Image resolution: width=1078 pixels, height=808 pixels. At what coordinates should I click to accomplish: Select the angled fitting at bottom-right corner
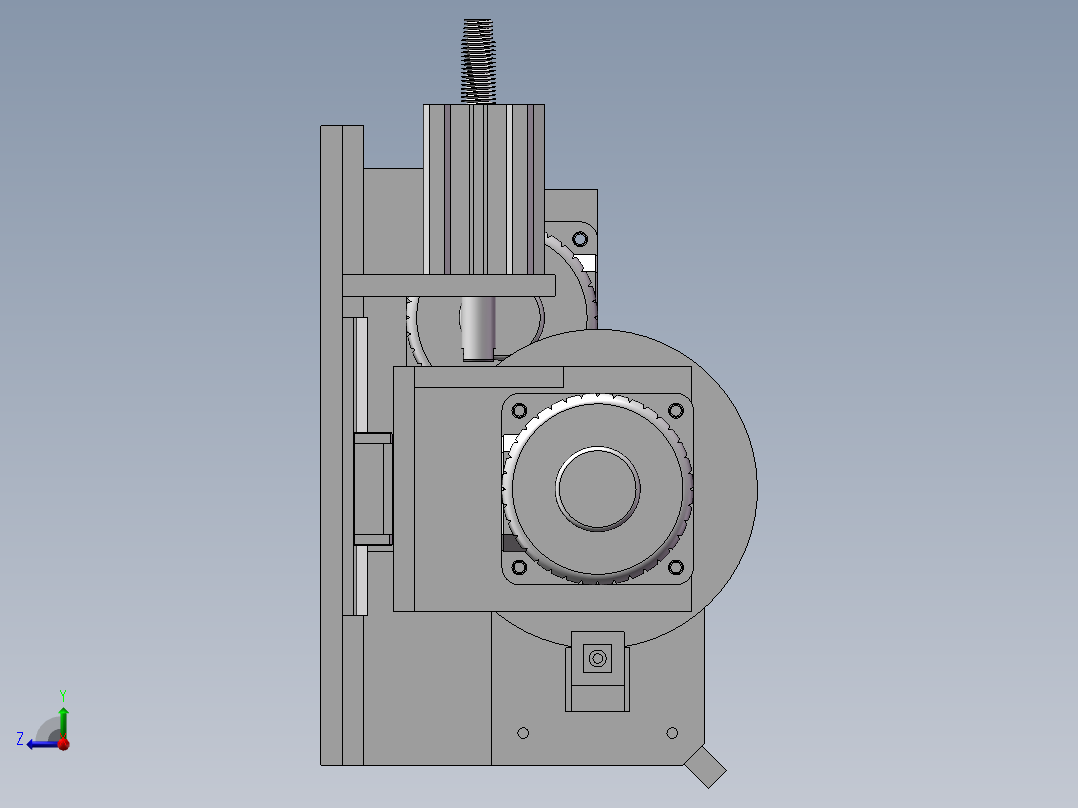point(705,767)
